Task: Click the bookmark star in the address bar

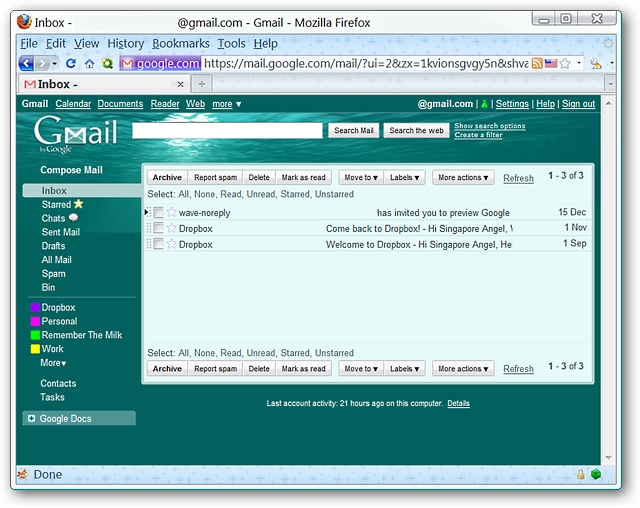Action: pyautogui.click(x=566, y=63)
